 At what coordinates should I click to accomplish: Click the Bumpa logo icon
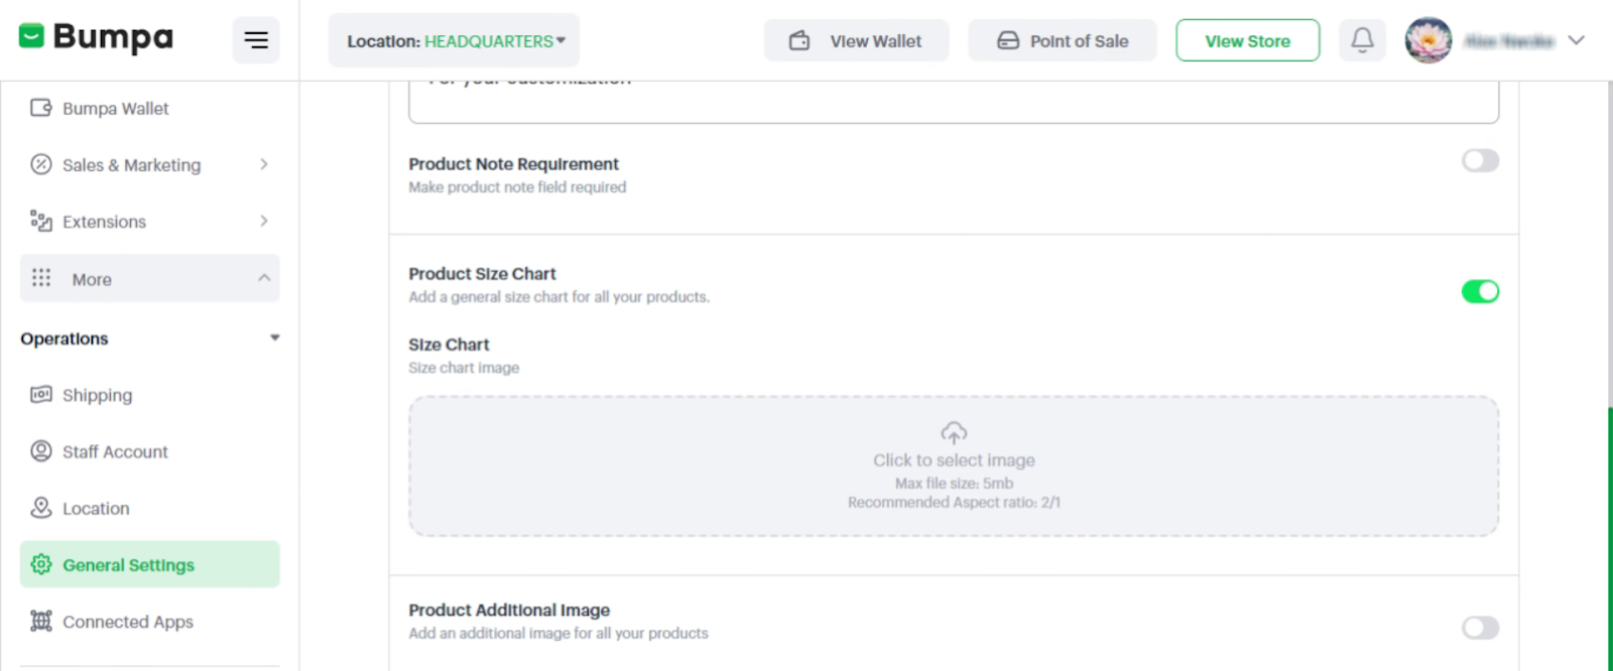point(32,38)
